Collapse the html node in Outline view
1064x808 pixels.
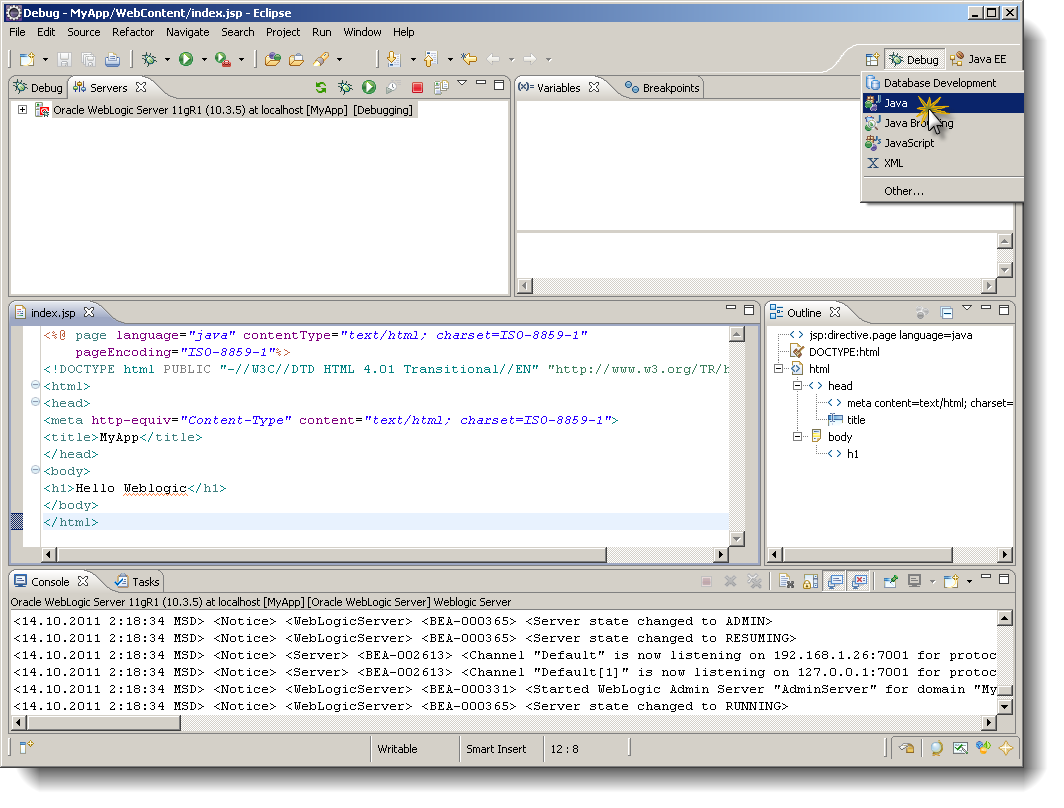(x=779, y=368)
